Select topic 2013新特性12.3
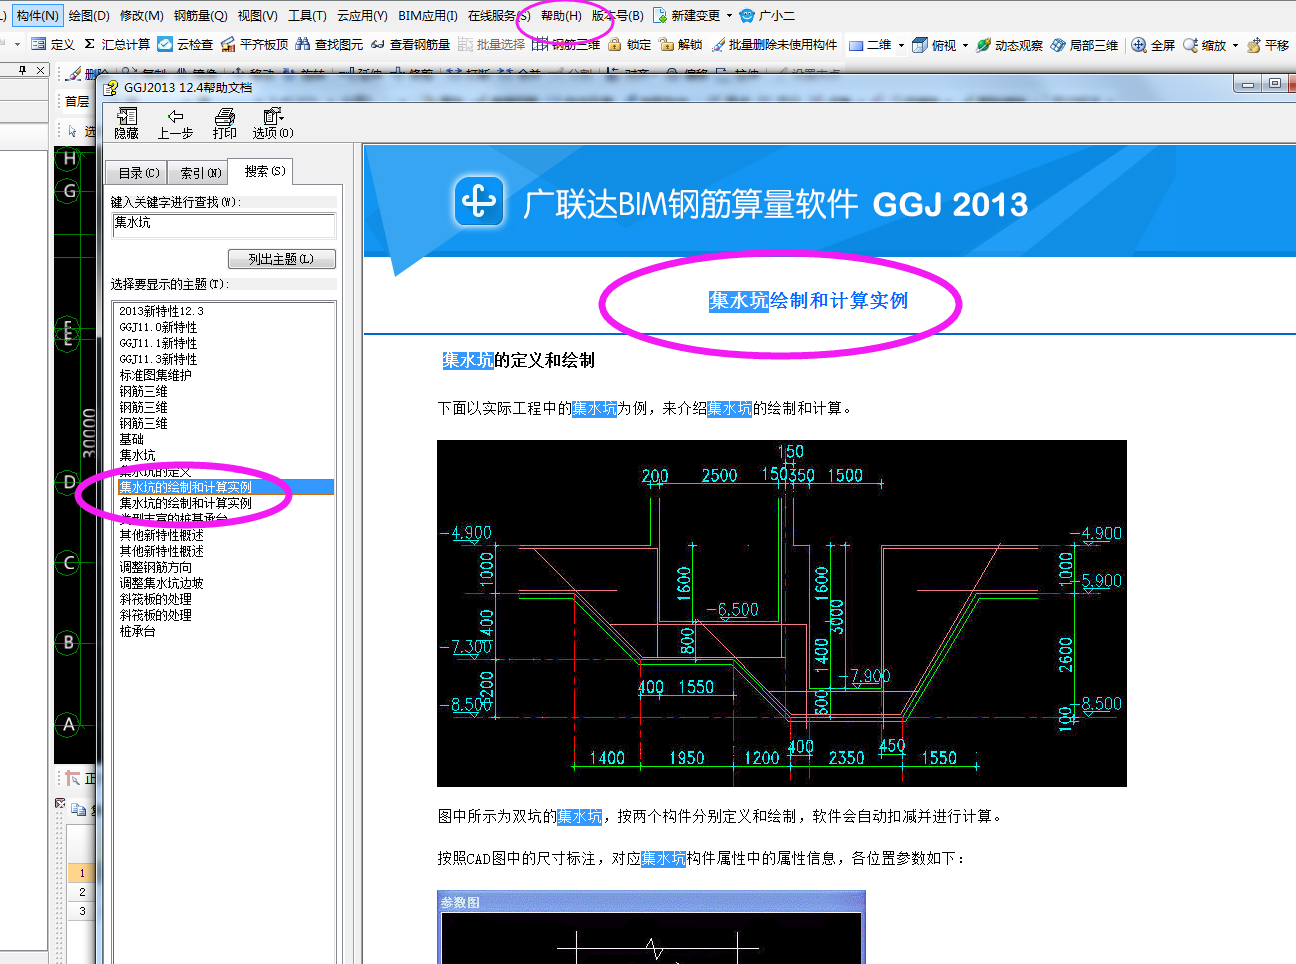Image resolution: width=1296 pixels, height=964 pixels. pyautogui.click(x=161, y=311)
